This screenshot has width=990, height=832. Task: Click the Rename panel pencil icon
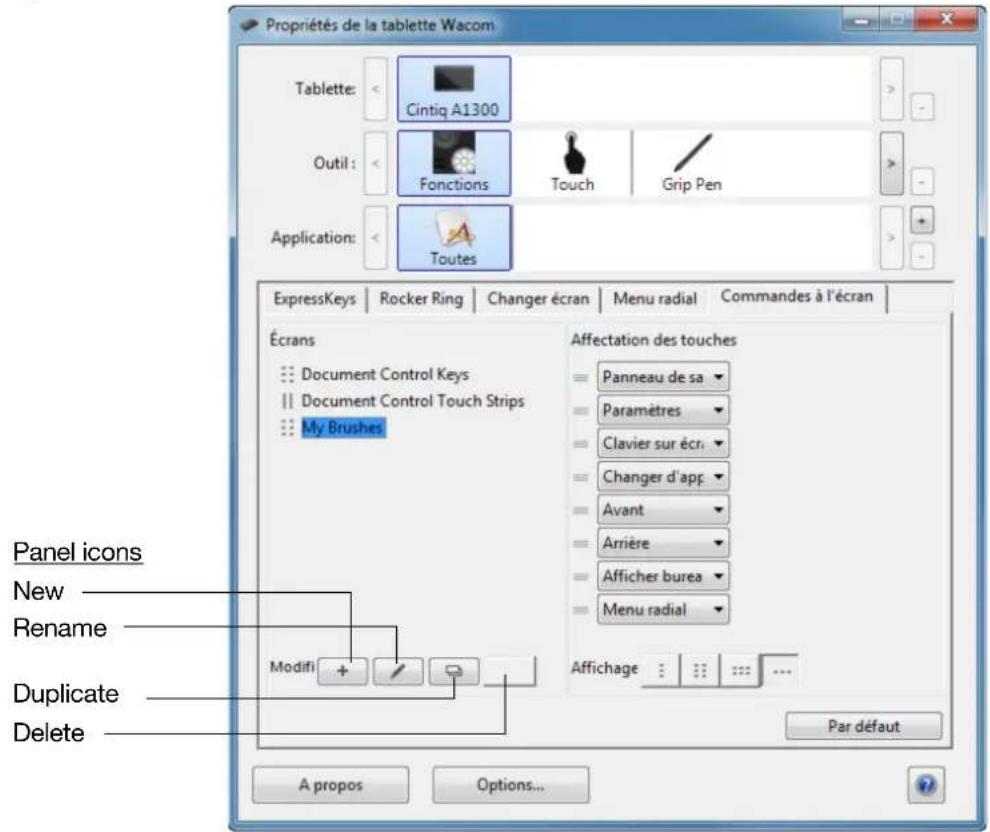coord(398,670)
